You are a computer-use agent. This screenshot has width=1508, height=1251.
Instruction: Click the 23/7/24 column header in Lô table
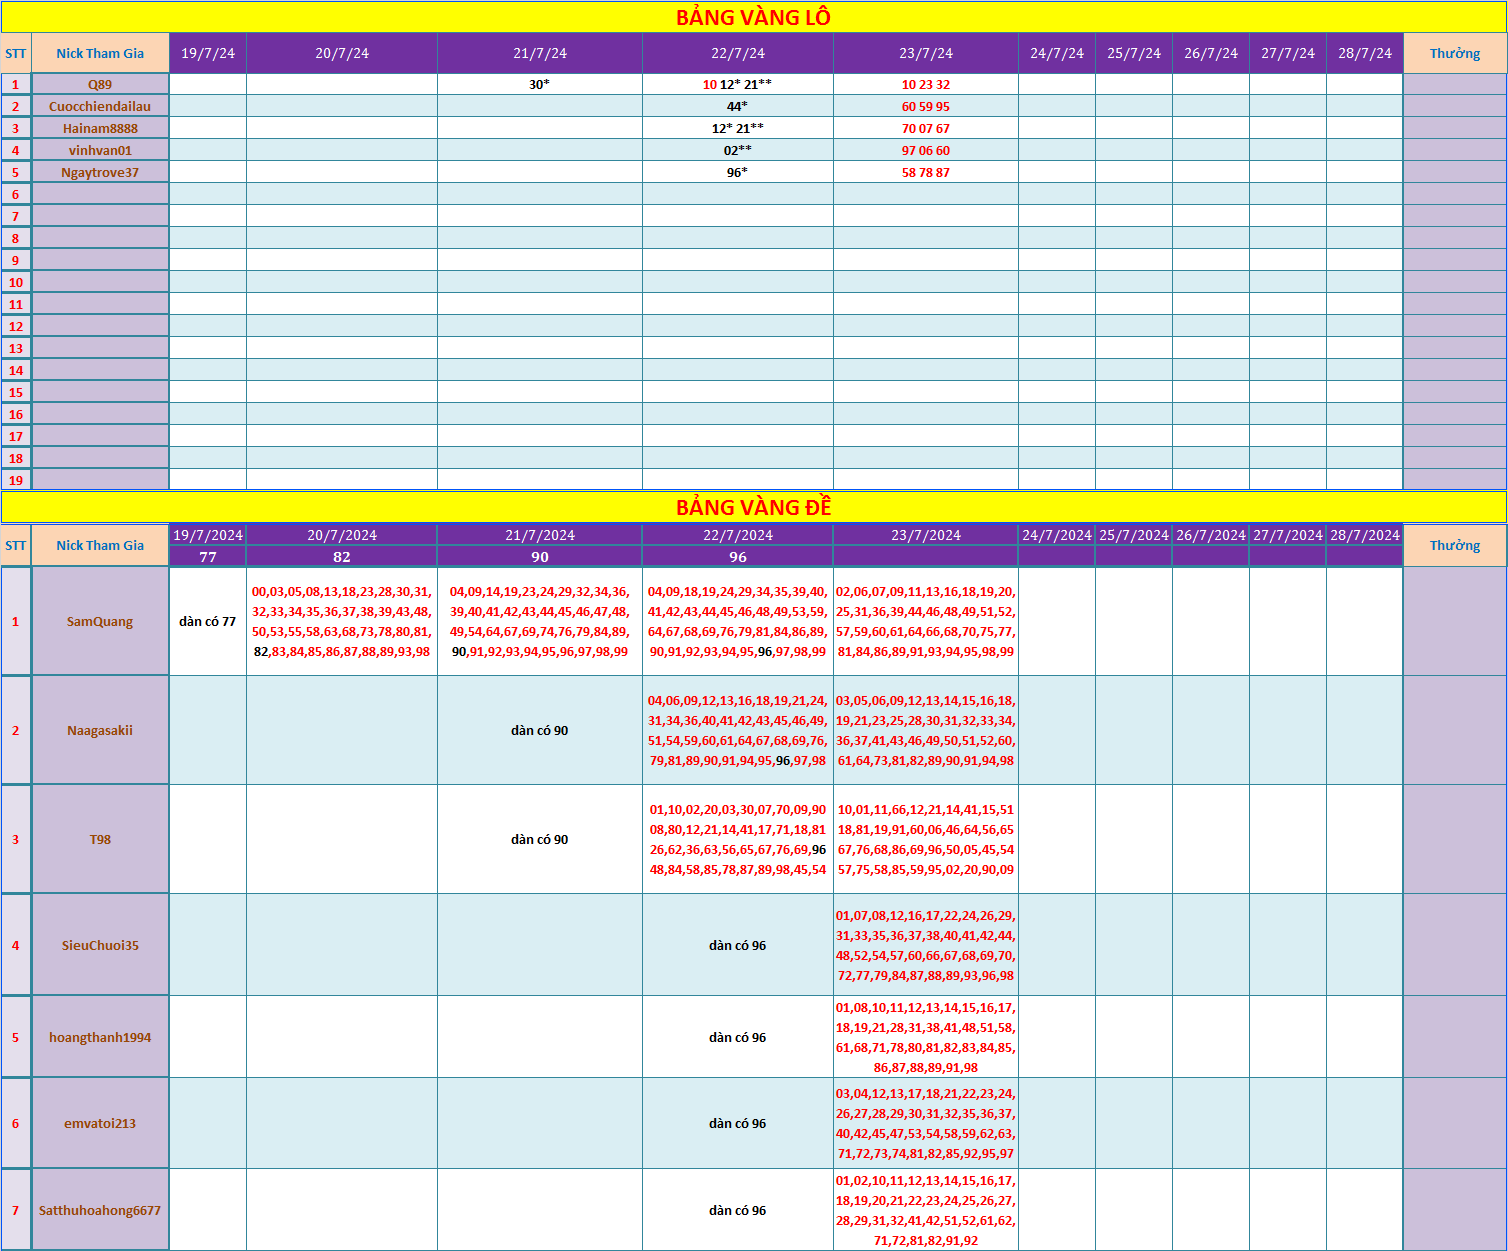coord(926,53)
